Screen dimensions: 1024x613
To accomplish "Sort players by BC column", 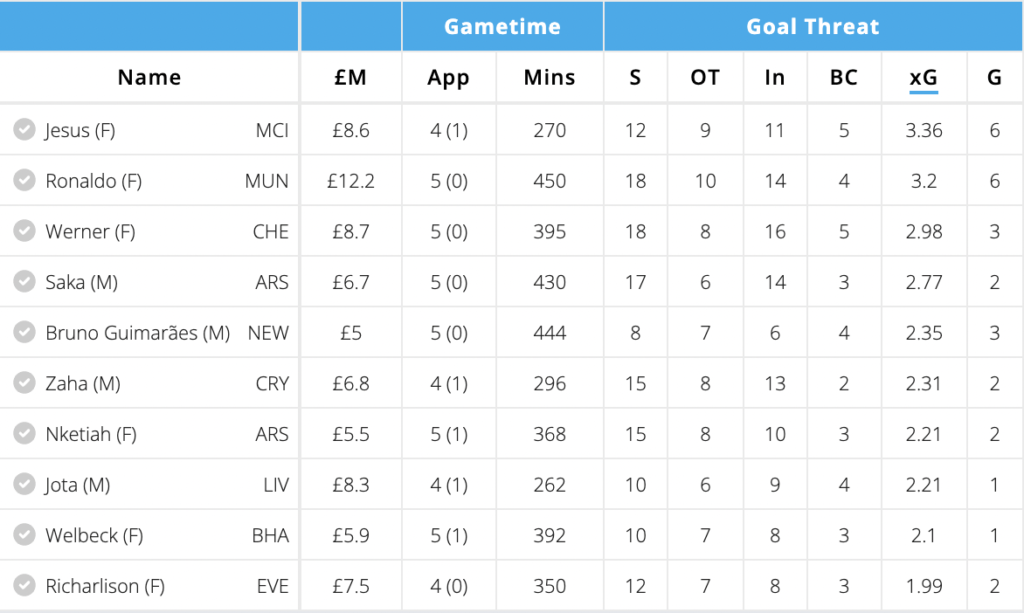I will (x=845, y=76).
